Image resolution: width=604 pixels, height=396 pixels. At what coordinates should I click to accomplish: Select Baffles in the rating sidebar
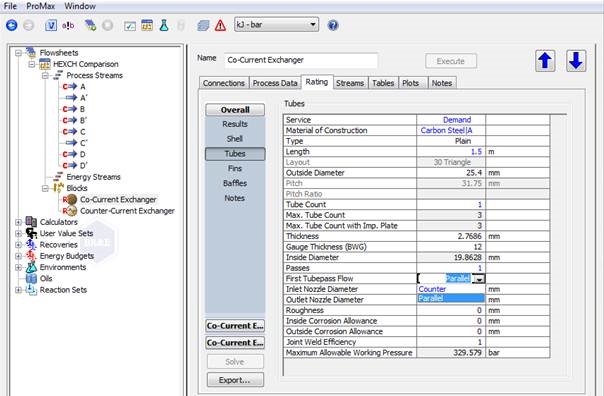(235, 183)
